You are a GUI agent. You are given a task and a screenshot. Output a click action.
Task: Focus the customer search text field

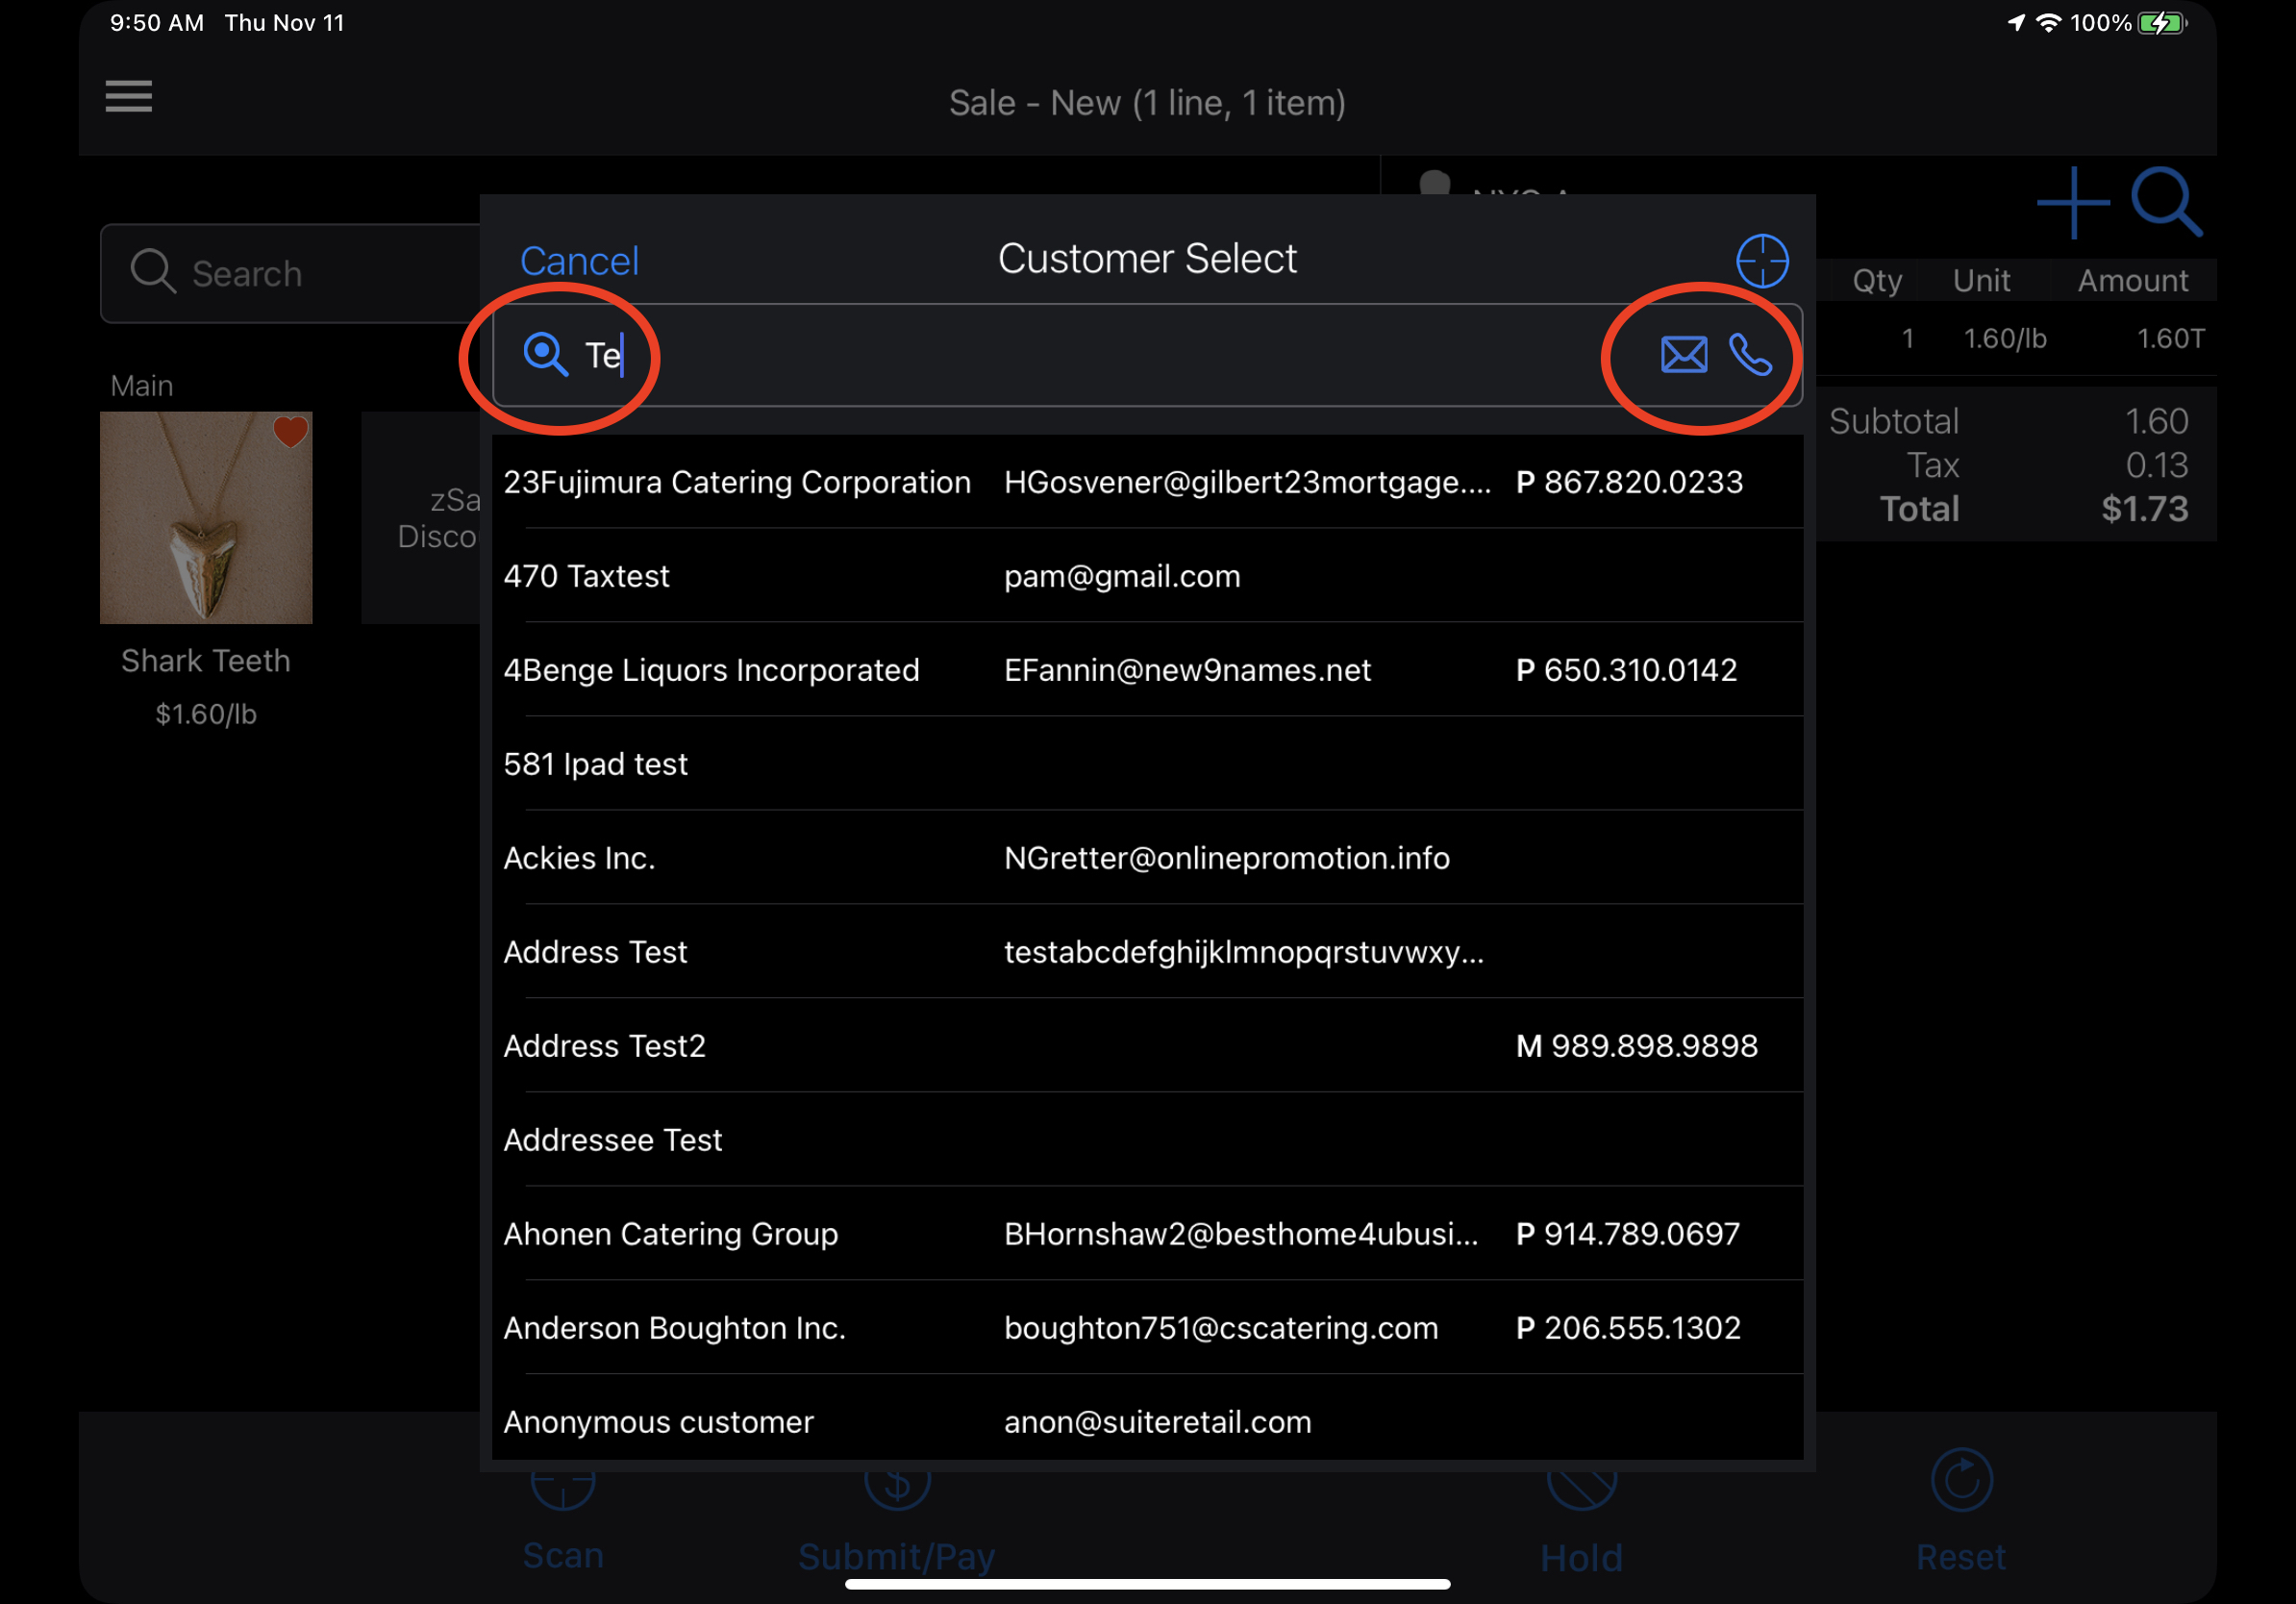[1100, 355]
